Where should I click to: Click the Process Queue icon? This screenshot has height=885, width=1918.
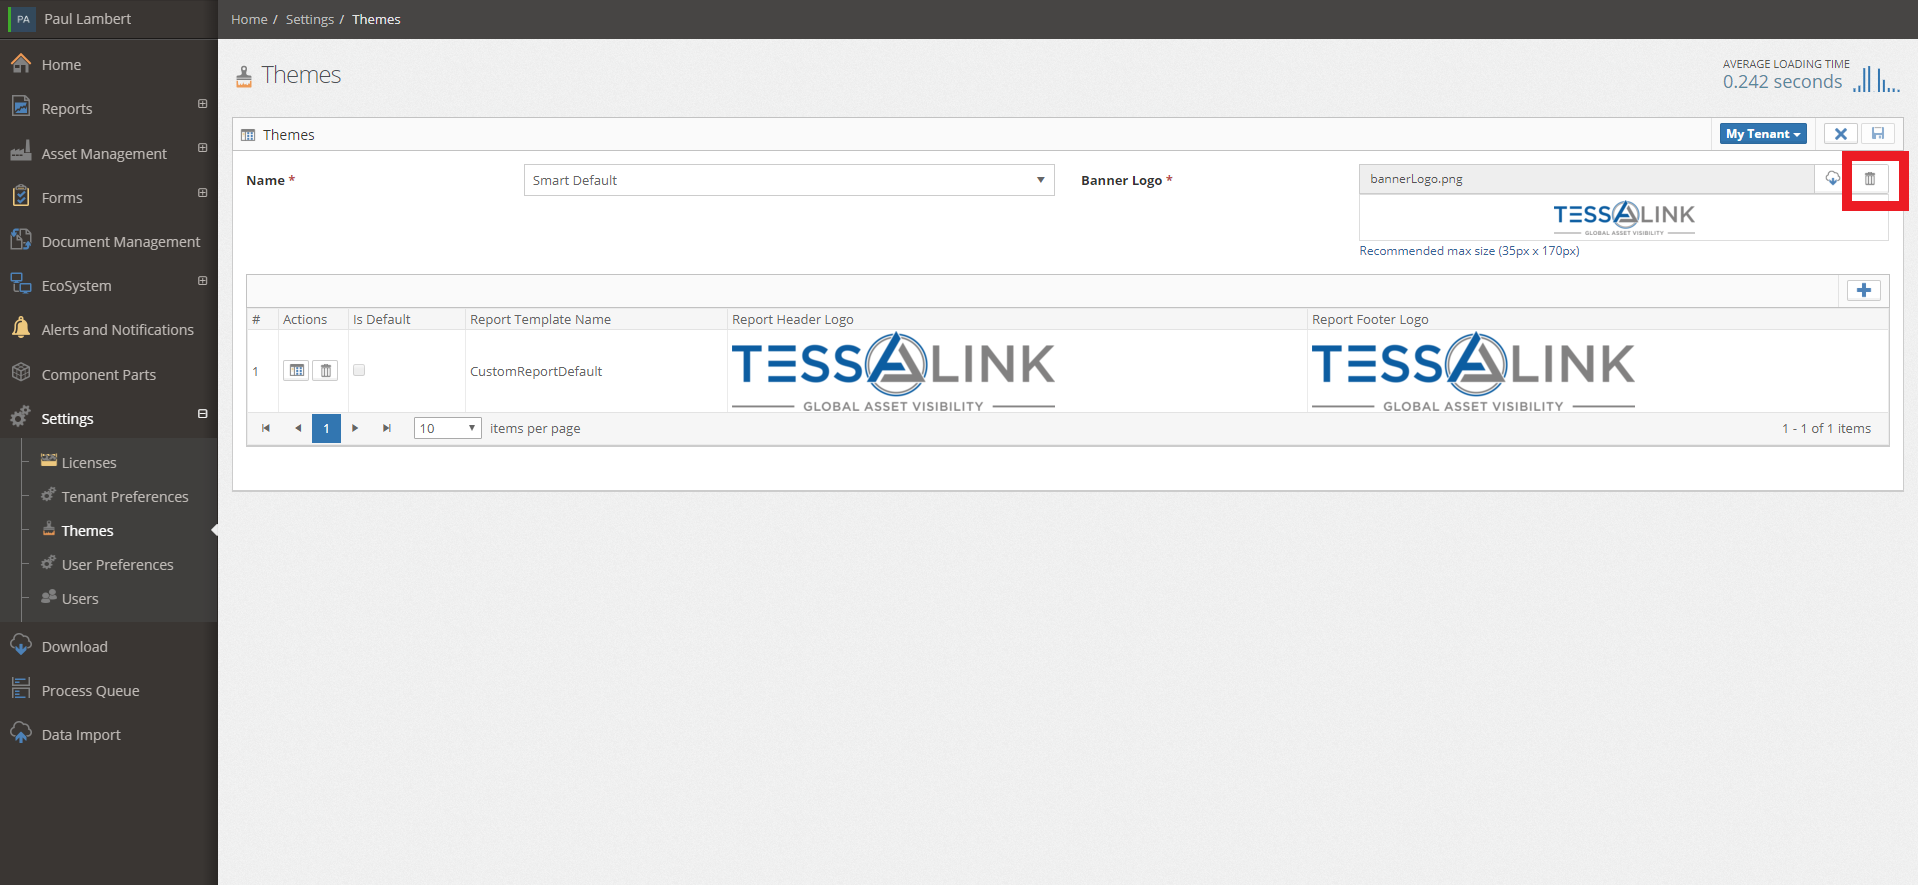(21, 689)
